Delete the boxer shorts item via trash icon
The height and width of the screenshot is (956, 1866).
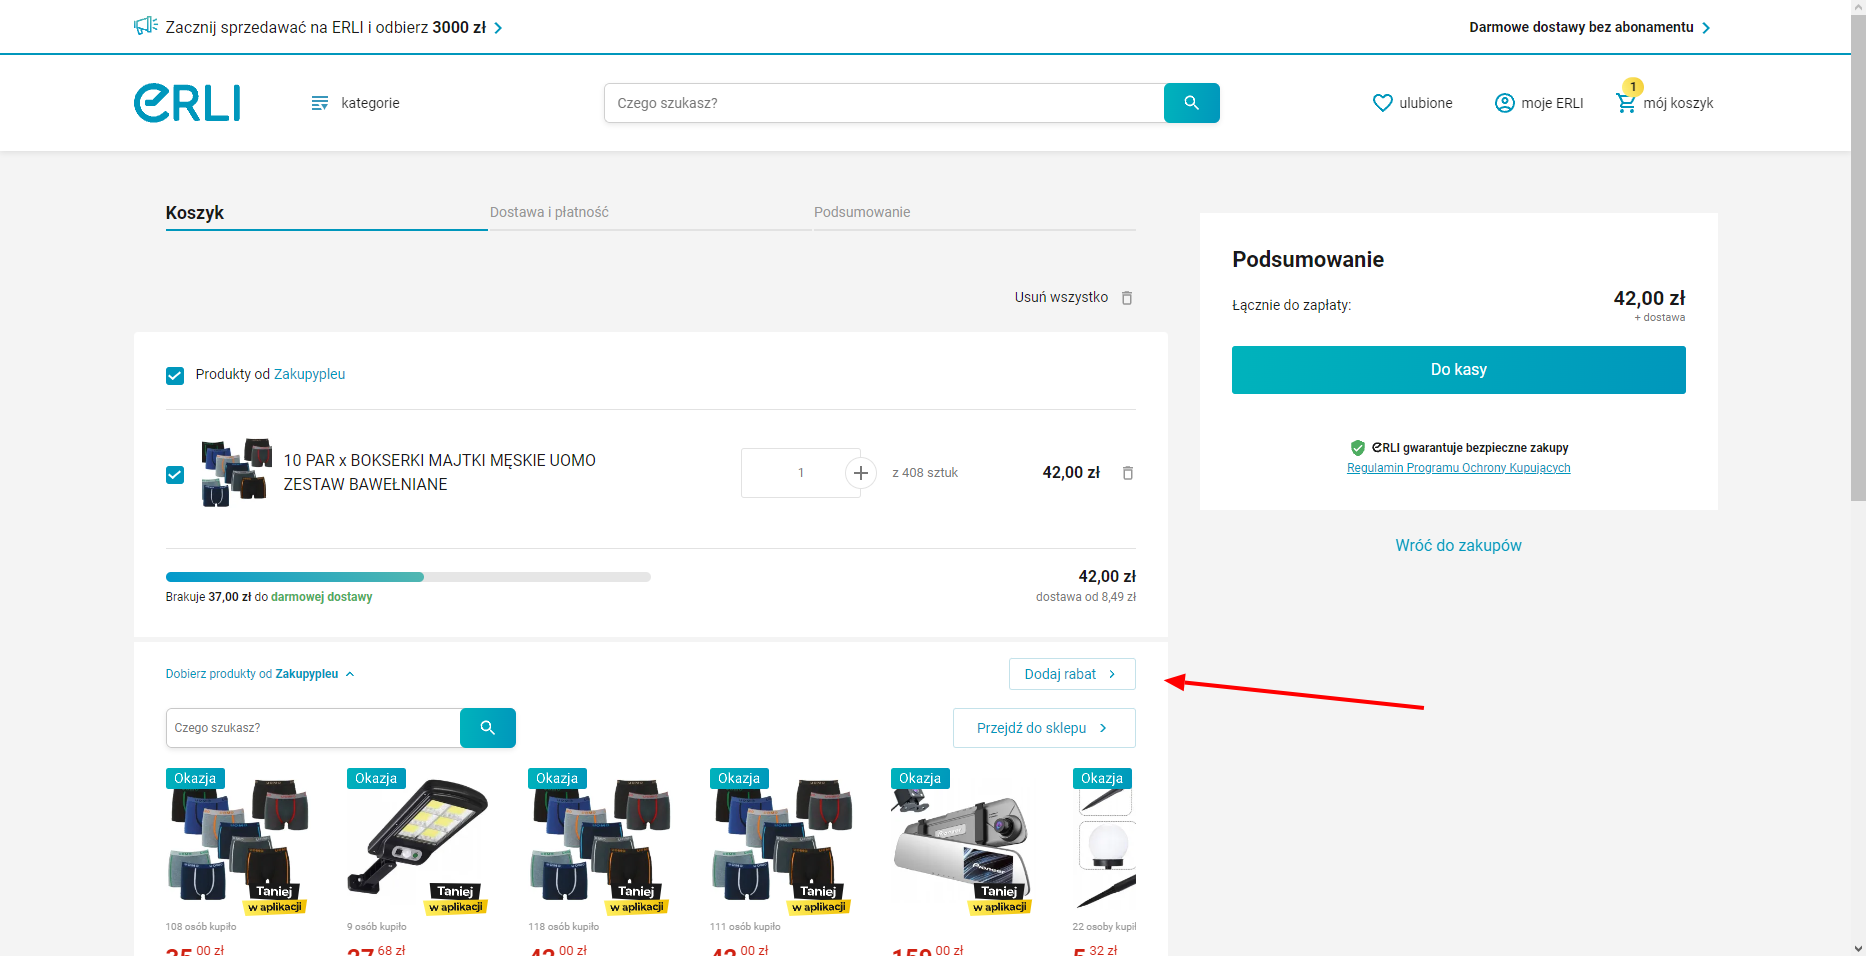[1128, 473]
